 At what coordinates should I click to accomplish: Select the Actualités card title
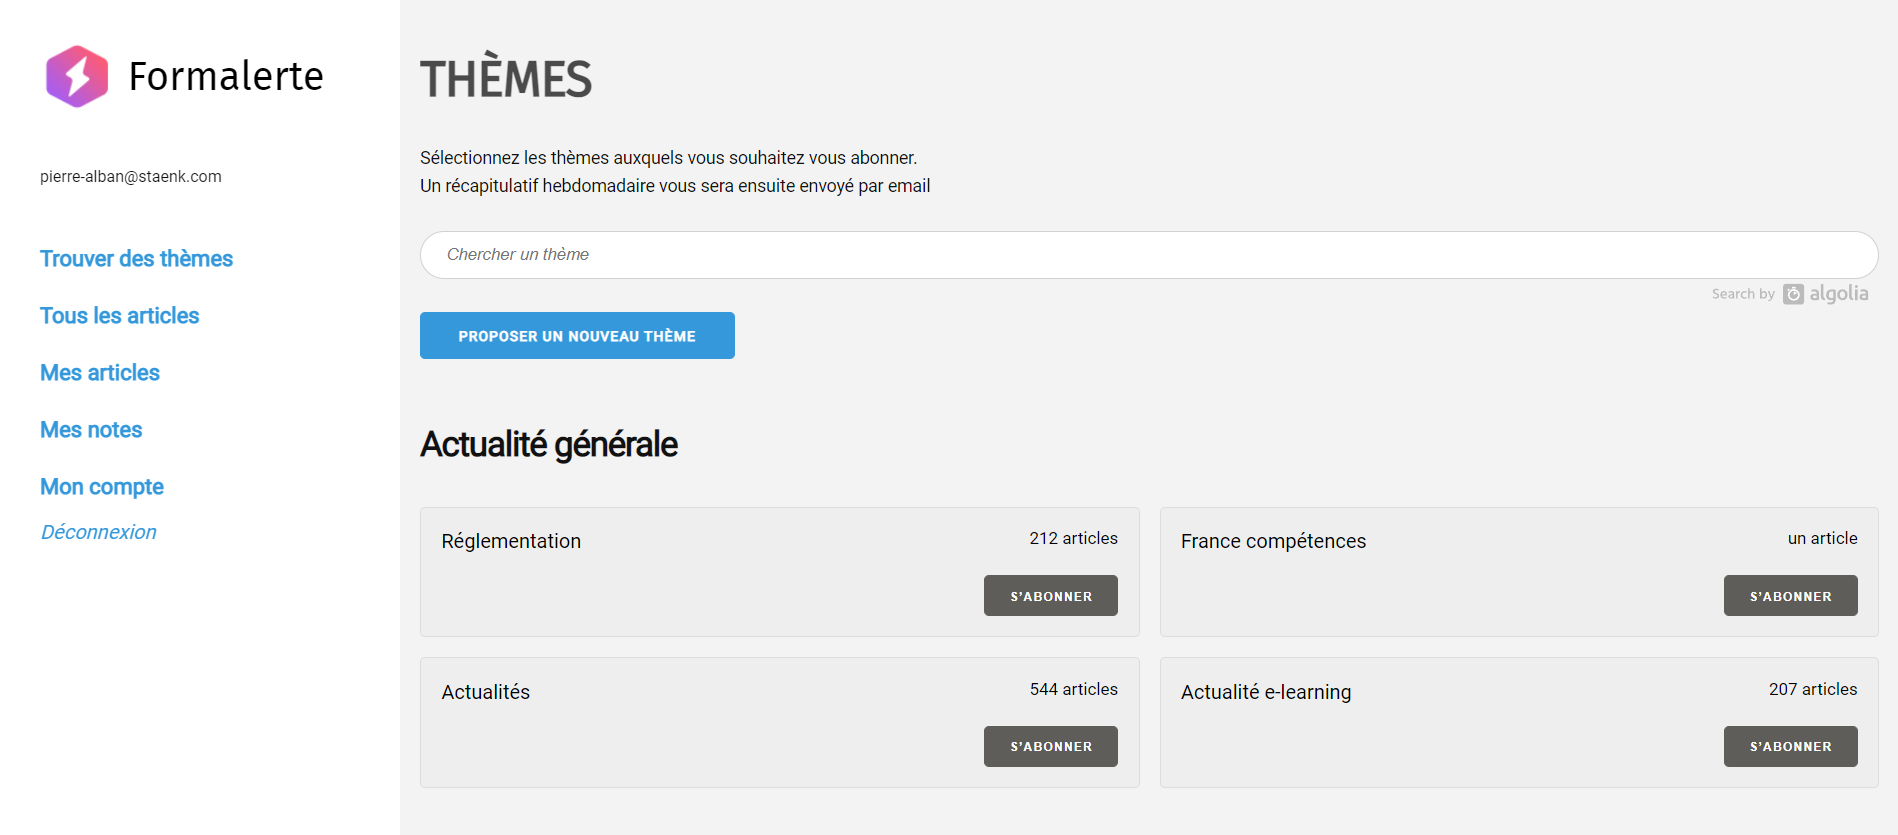[x=485, y=692]
